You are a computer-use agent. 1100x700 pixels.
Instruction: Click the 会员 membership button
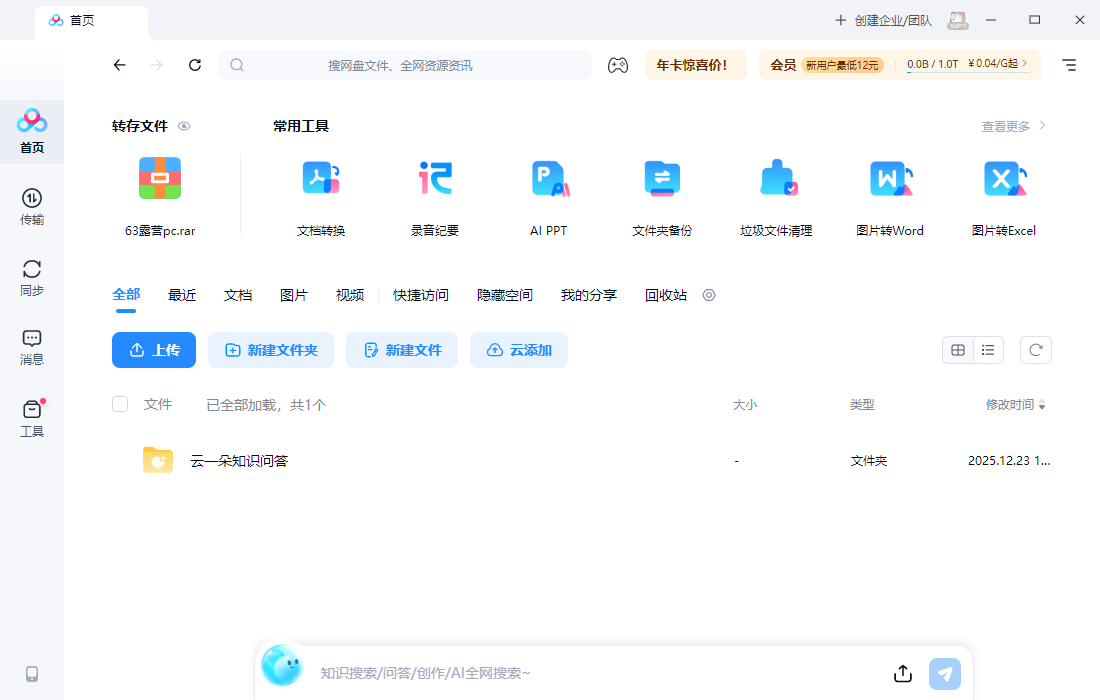click(x=783, y=65)
